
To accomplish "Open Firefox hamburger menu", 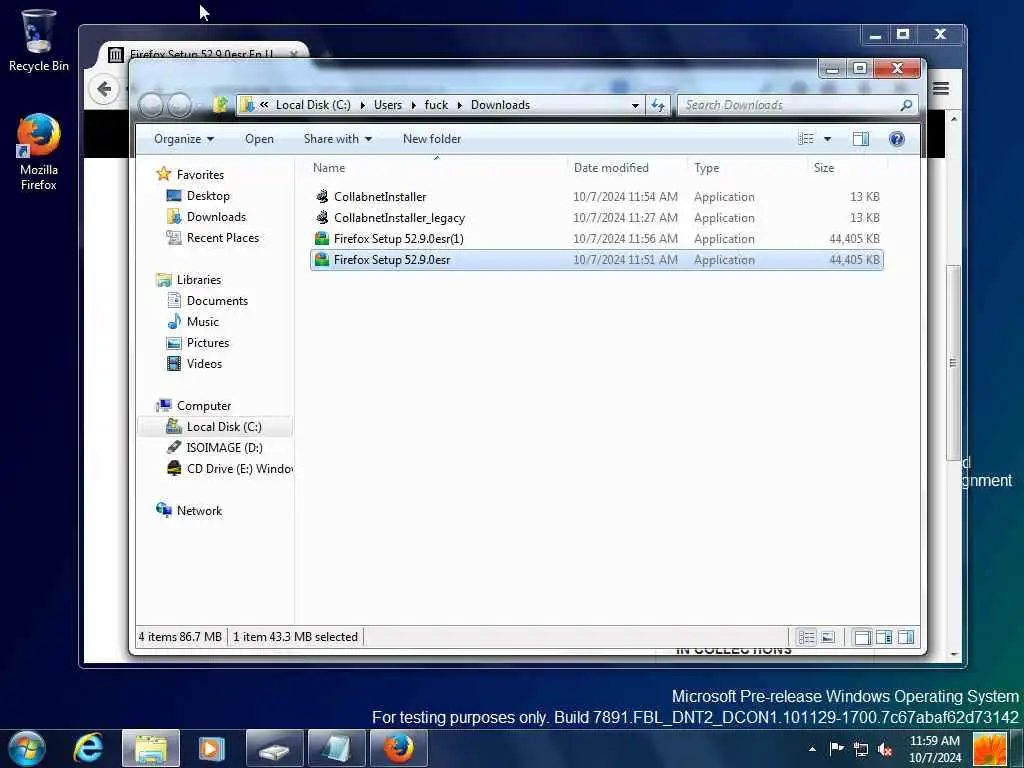I will [x=940, y=89].
